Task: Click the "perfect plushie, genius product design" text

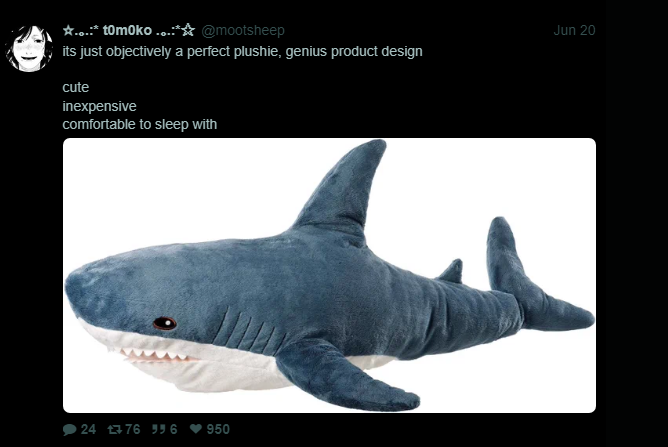Action: (305, 51)
